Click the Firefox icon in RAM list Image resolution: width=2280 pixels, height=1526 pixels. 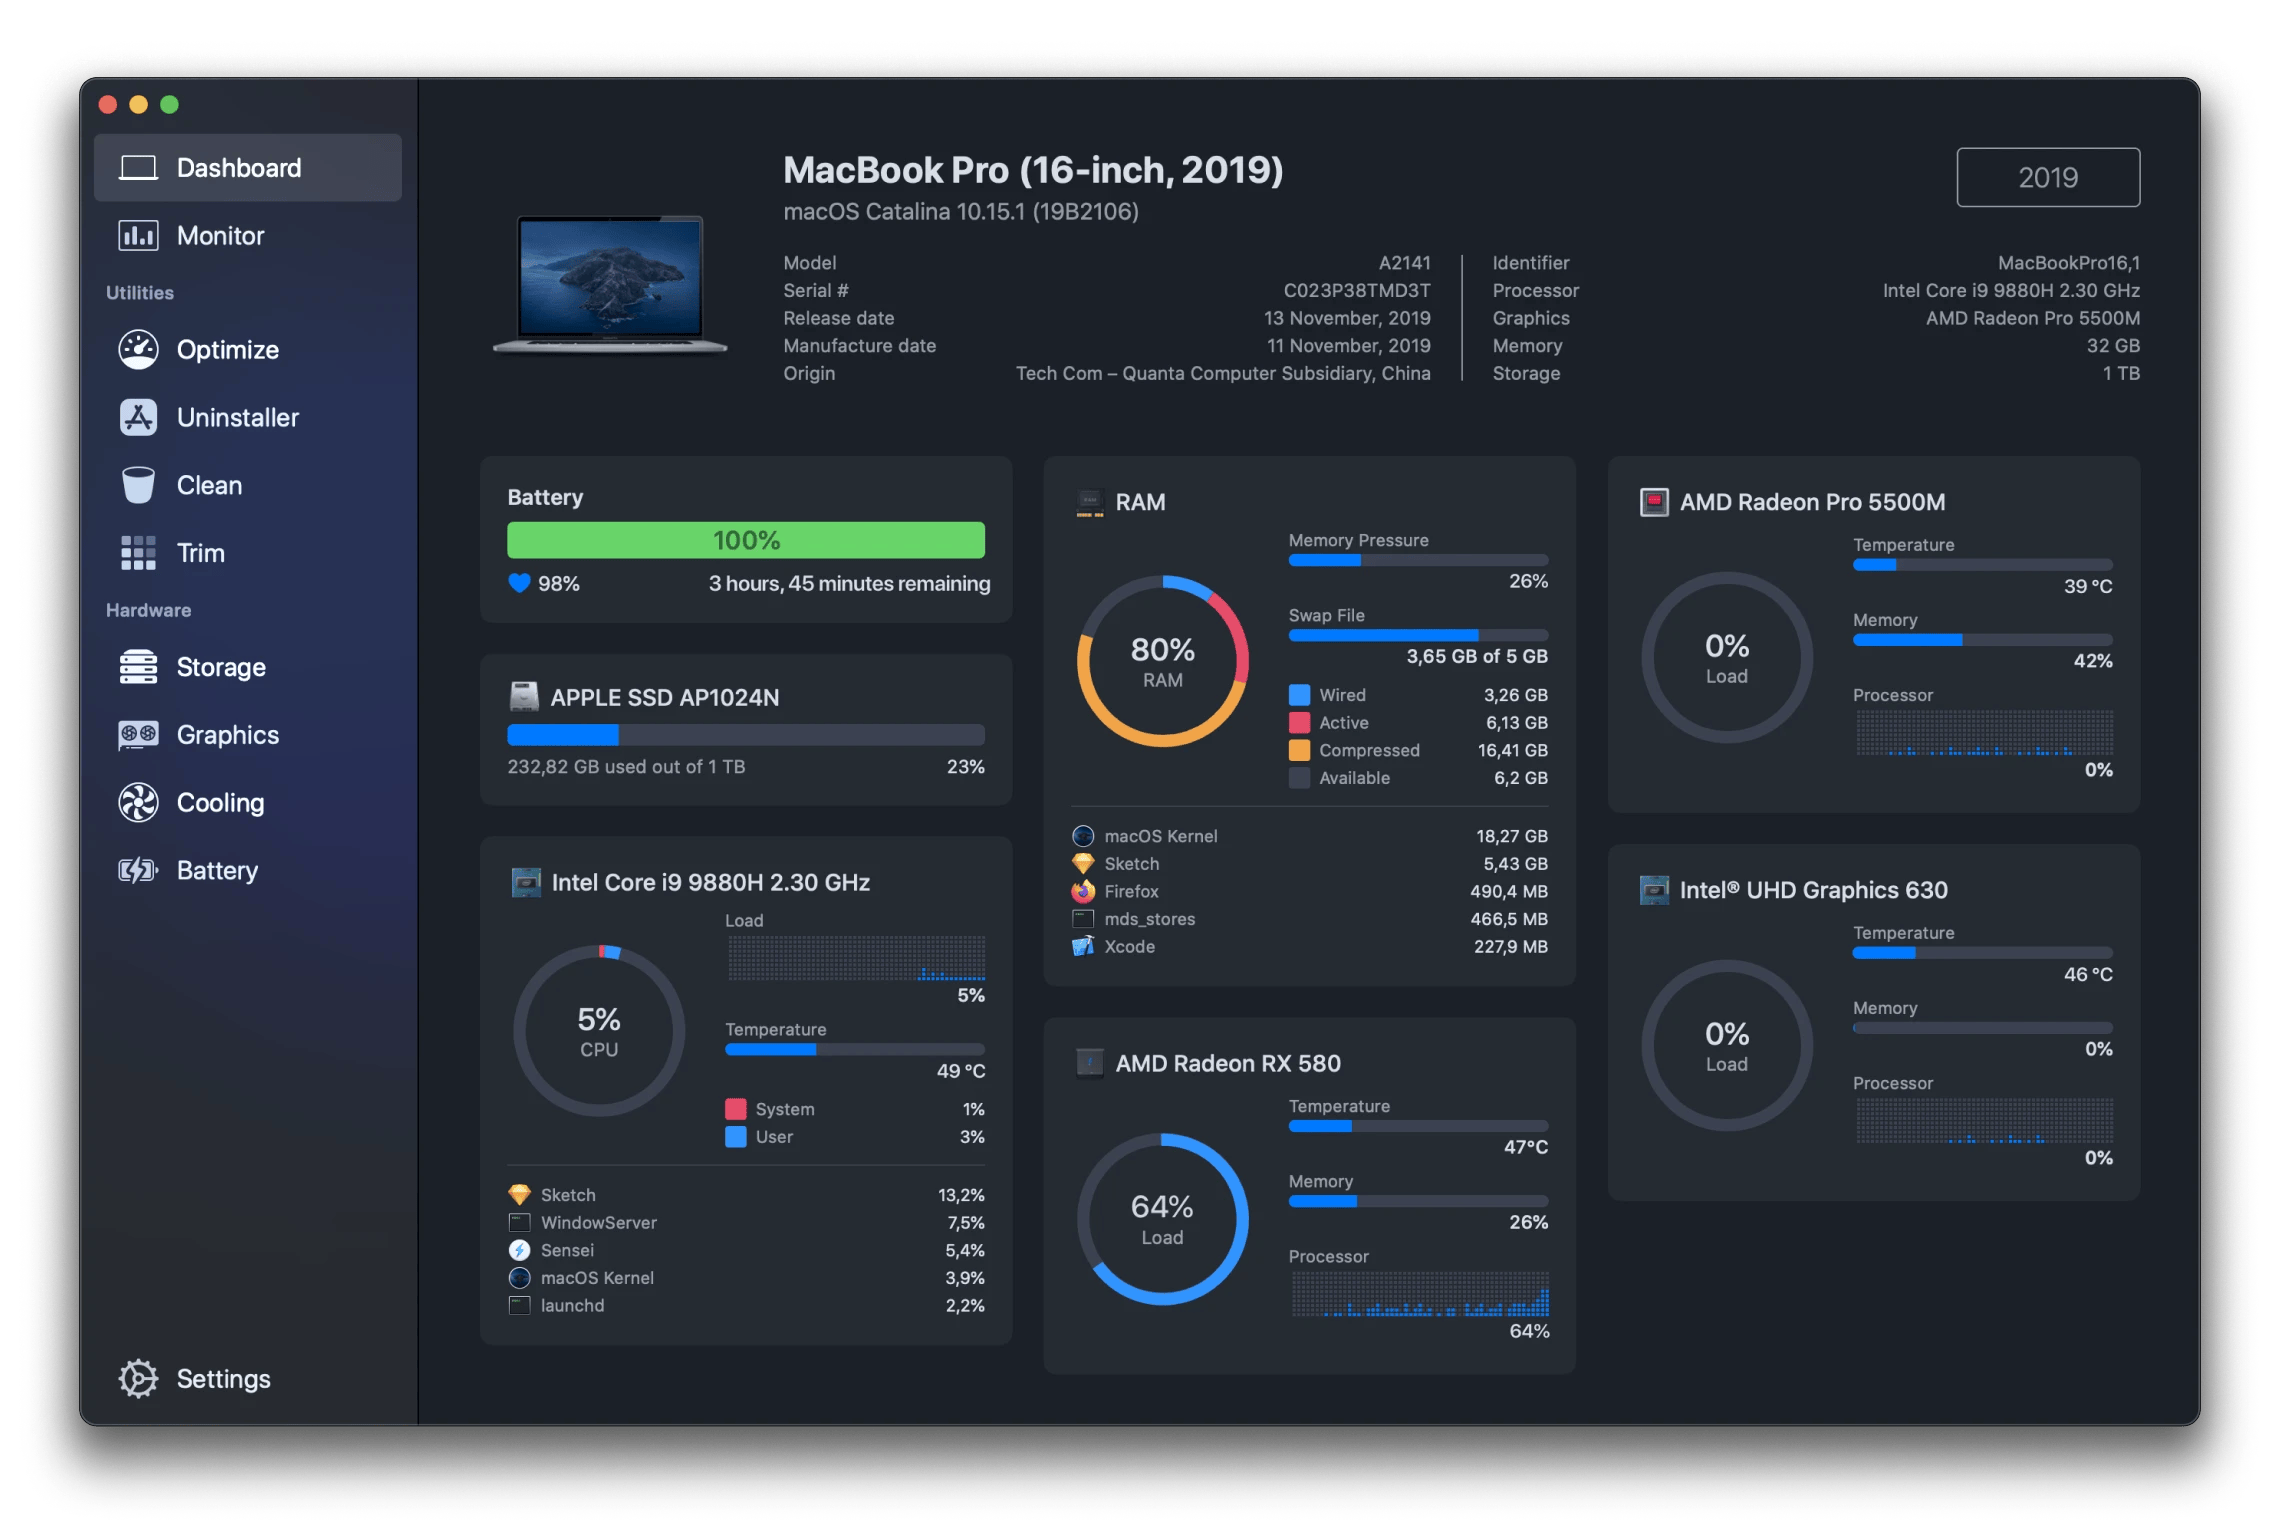tap(1083, 891)
